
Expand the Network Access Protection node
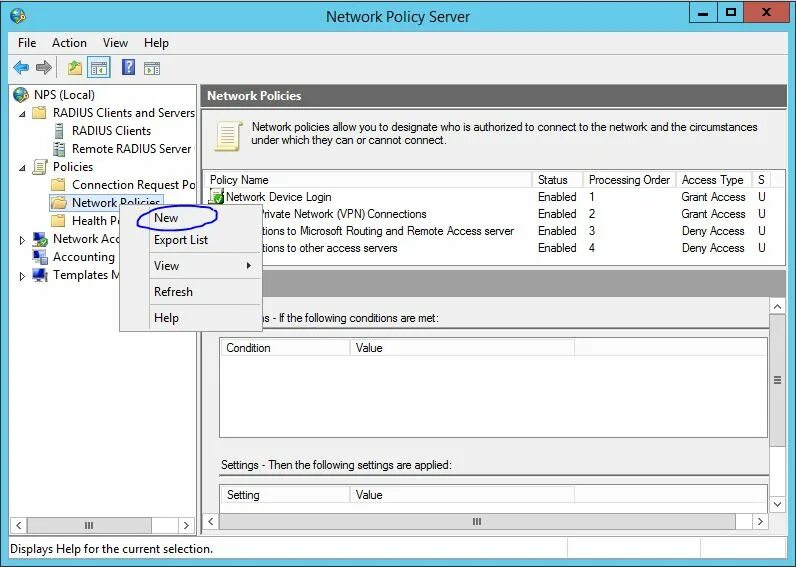pos(22,240)
